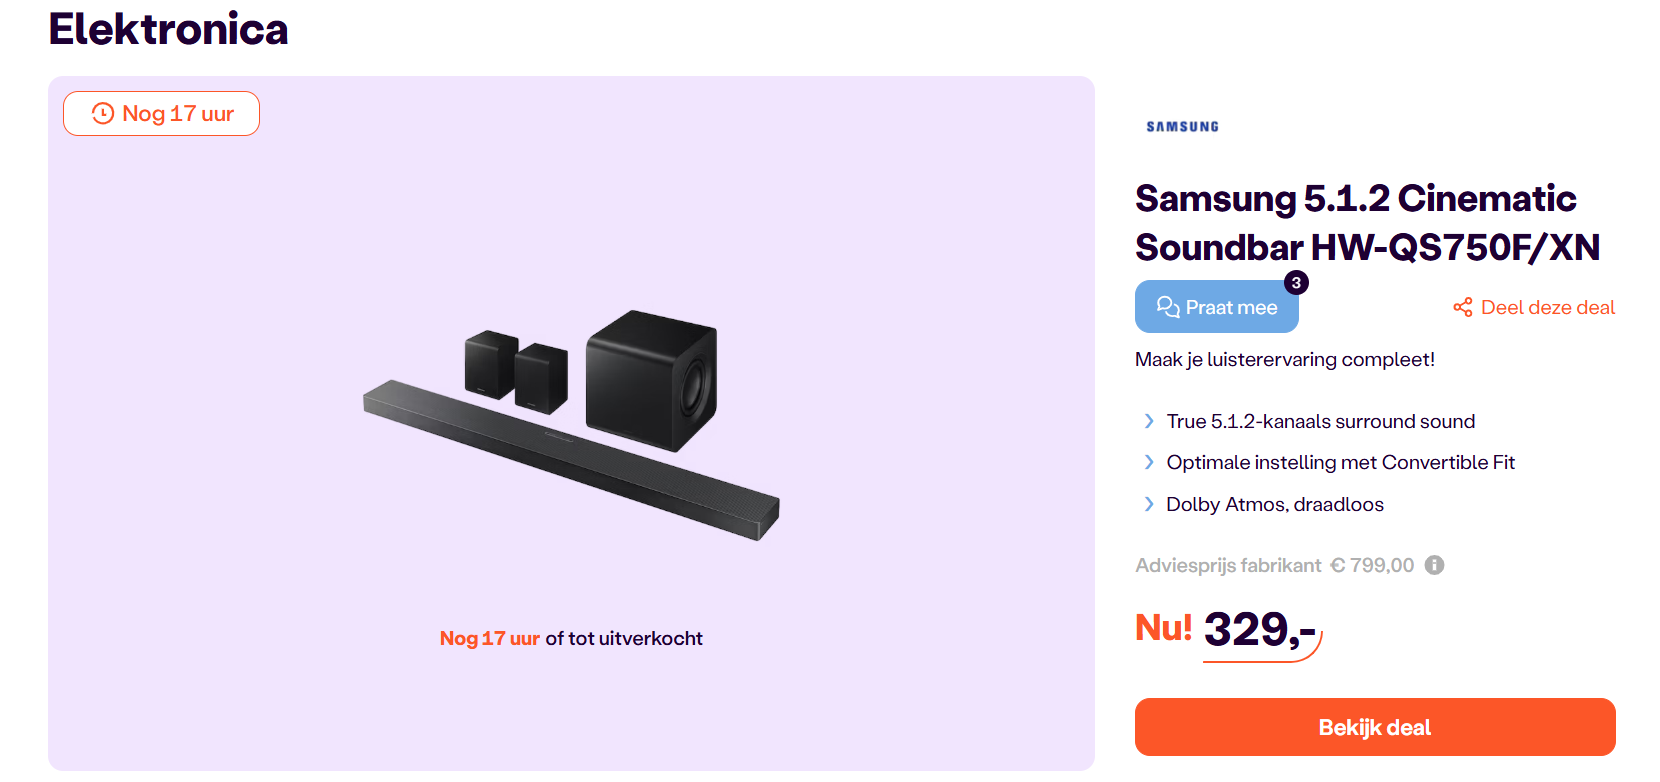
Task: Click the 329,- deal price
Action: click(1259, 629)
